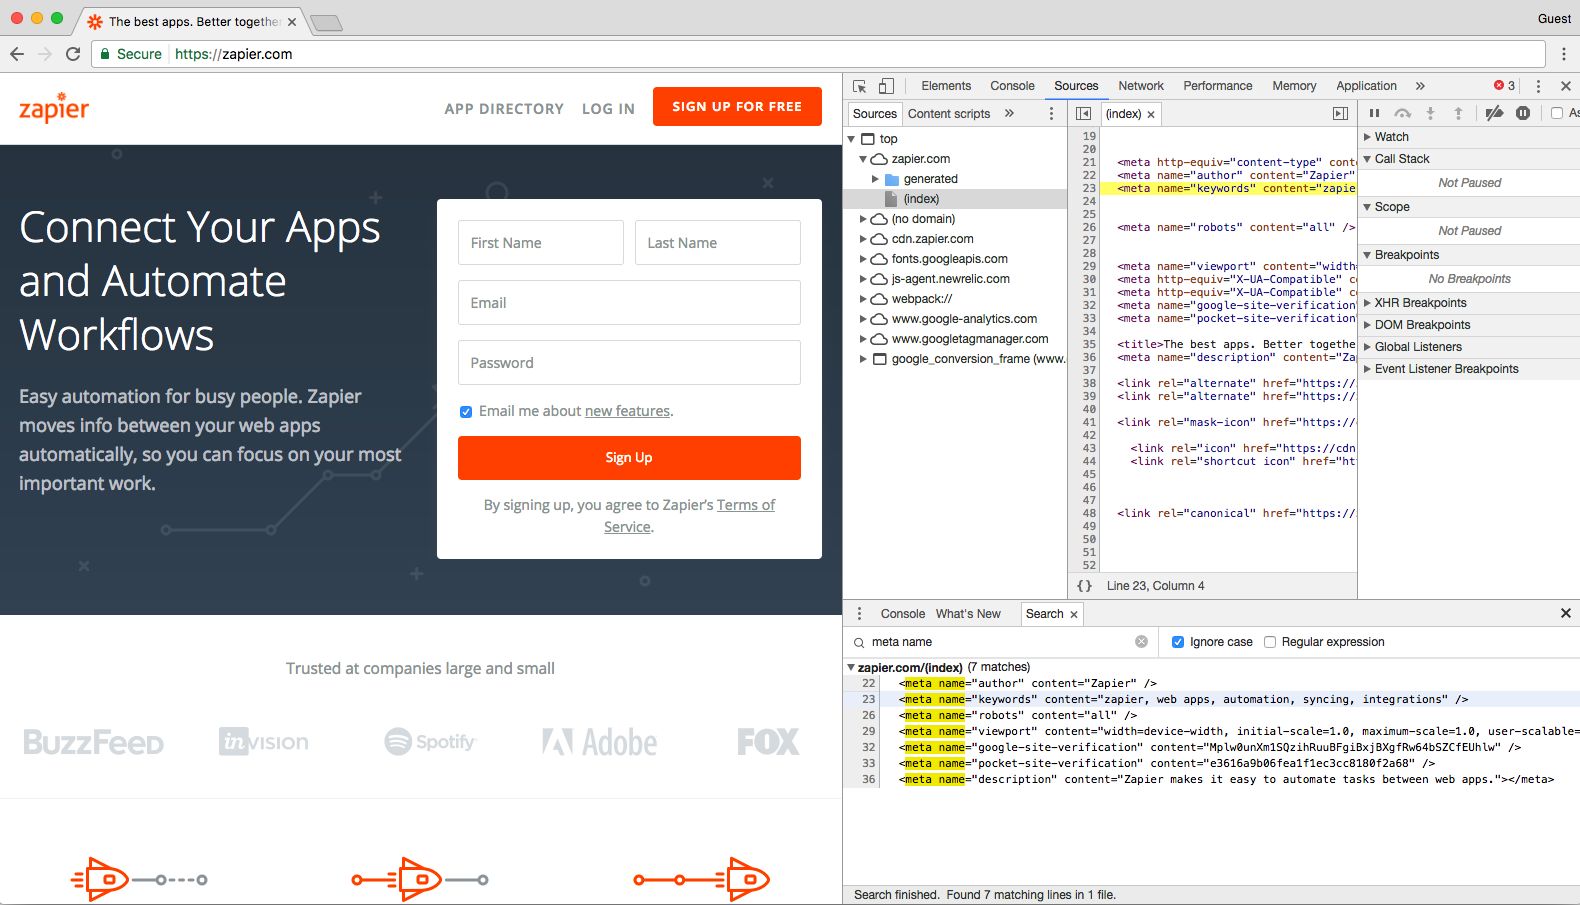Submit the form with Sign Up
This screenshot has width=1580, height=905.
[629, 458]
